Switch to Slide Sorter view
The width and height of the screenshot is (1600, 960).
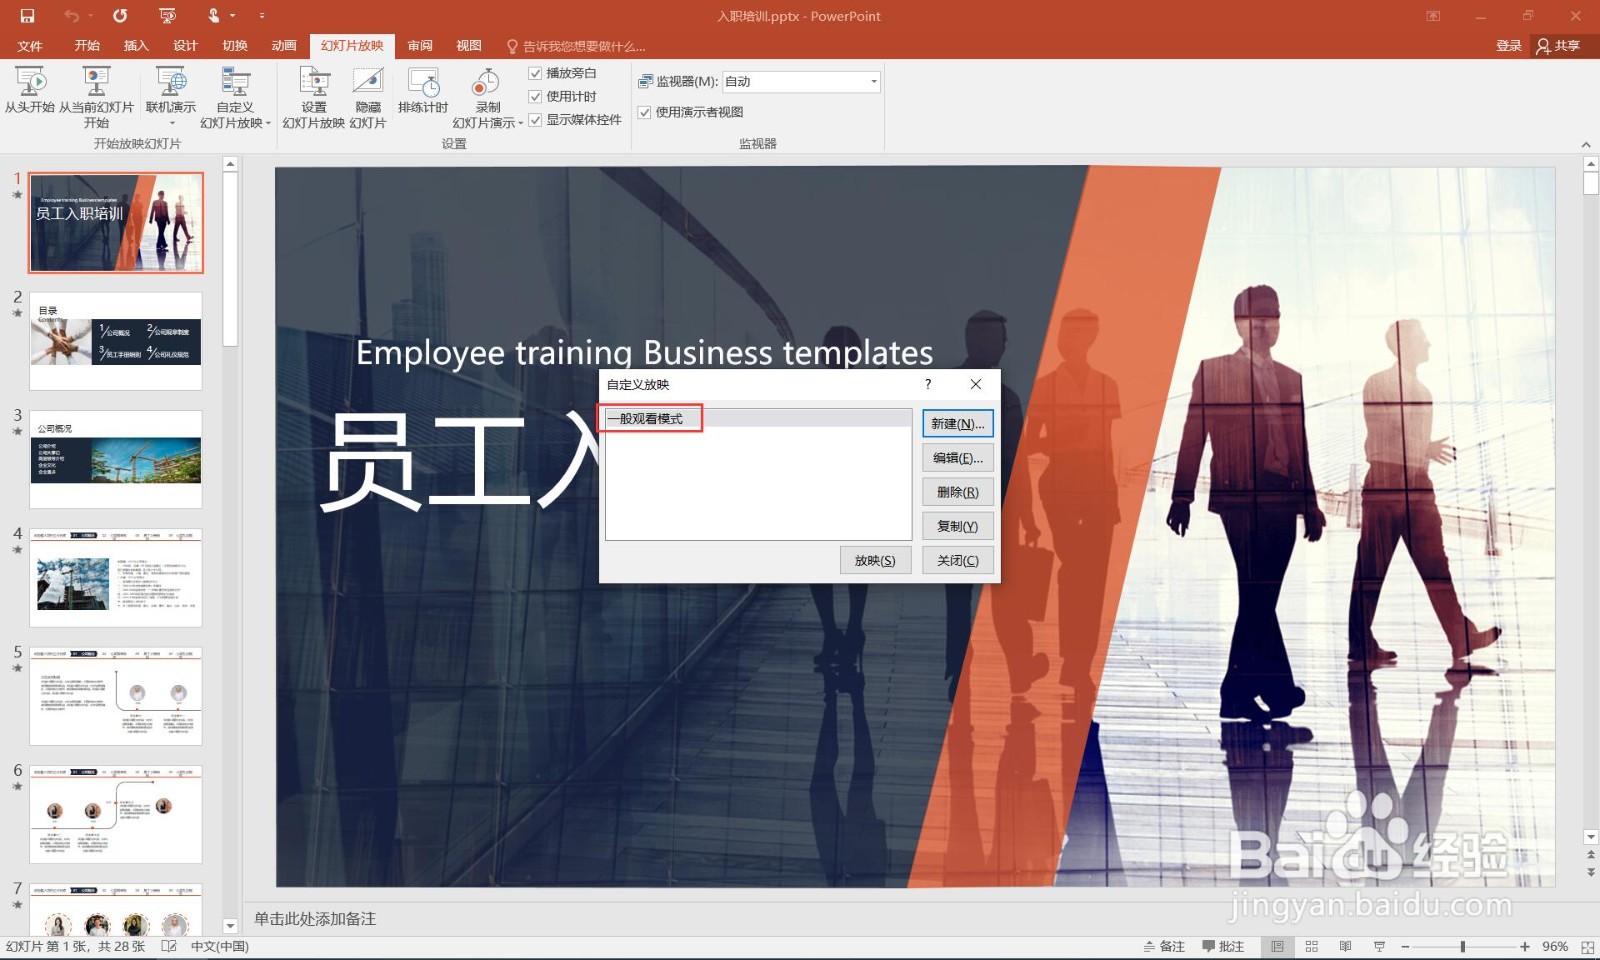[x=1312, y=946]
